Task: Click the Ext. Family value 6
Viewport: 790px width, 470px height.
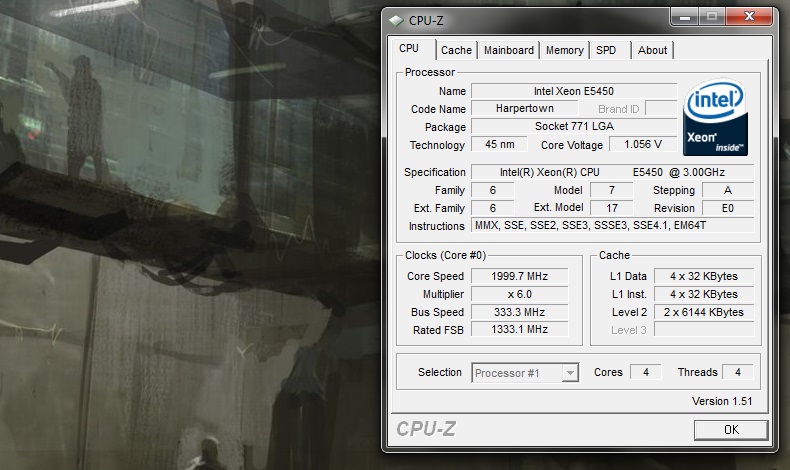Action: point(493,208)
